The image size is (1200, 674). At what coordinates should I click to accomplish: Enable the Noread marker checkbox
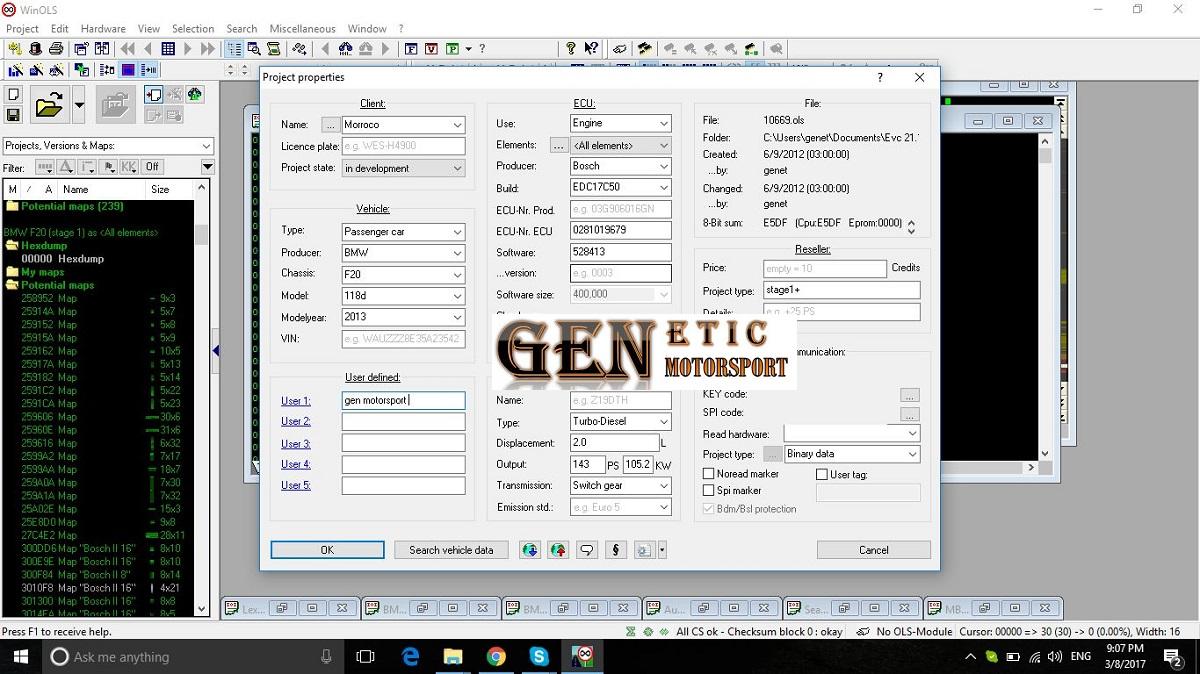pos(709,474)
